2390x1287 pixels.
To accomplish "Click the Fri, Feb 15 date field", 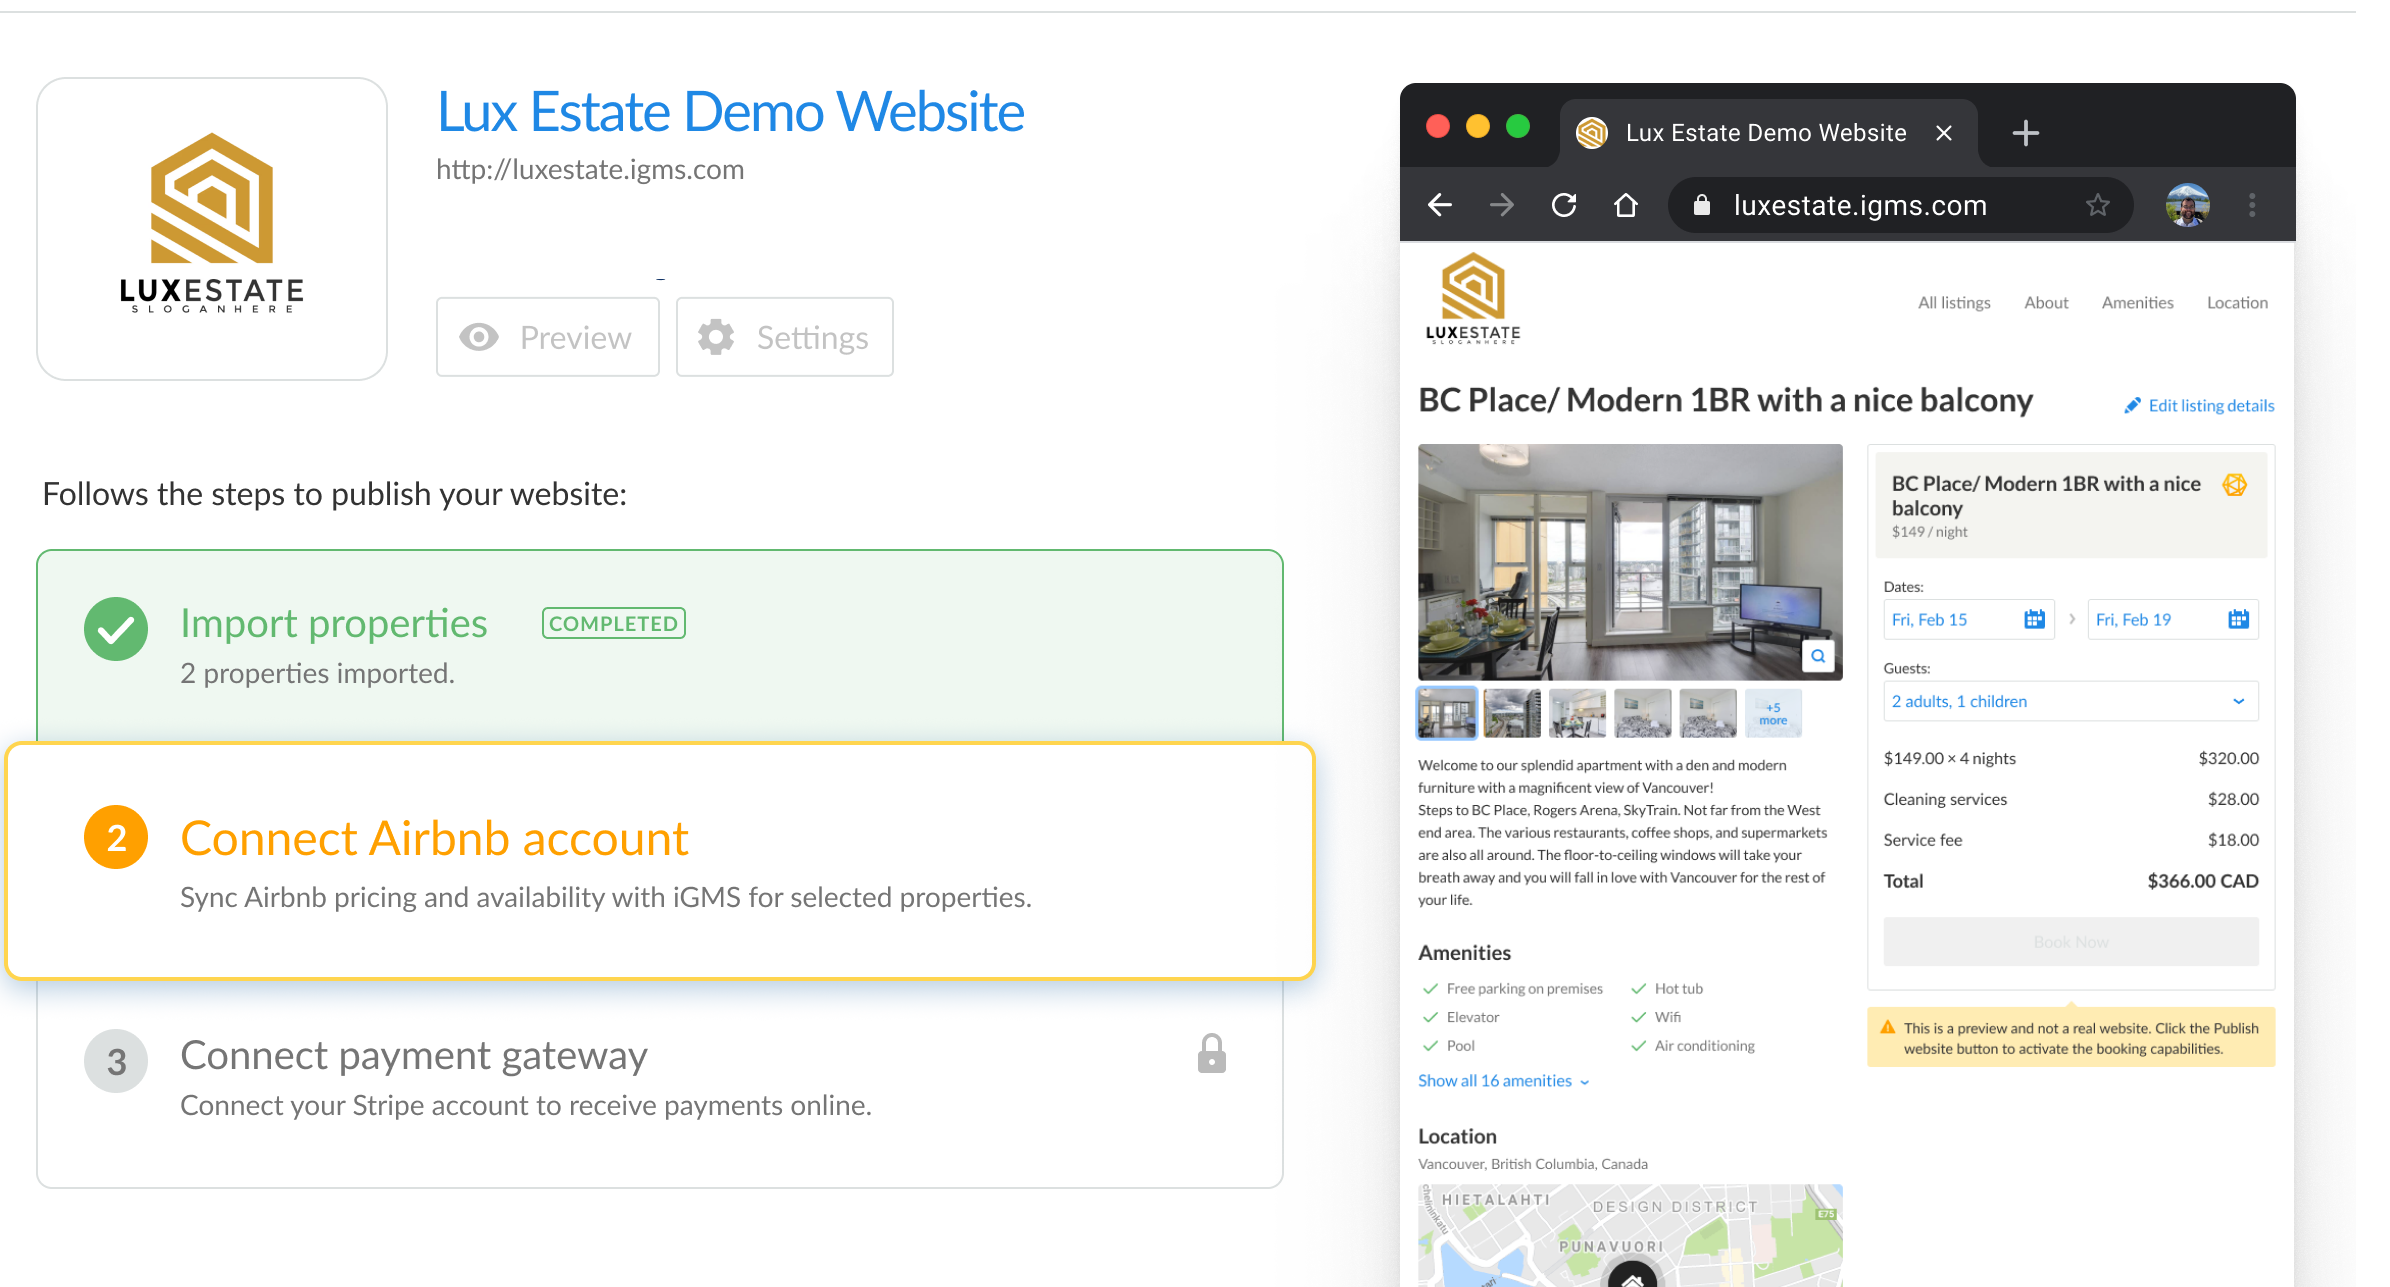I will tap(1969, 619).
